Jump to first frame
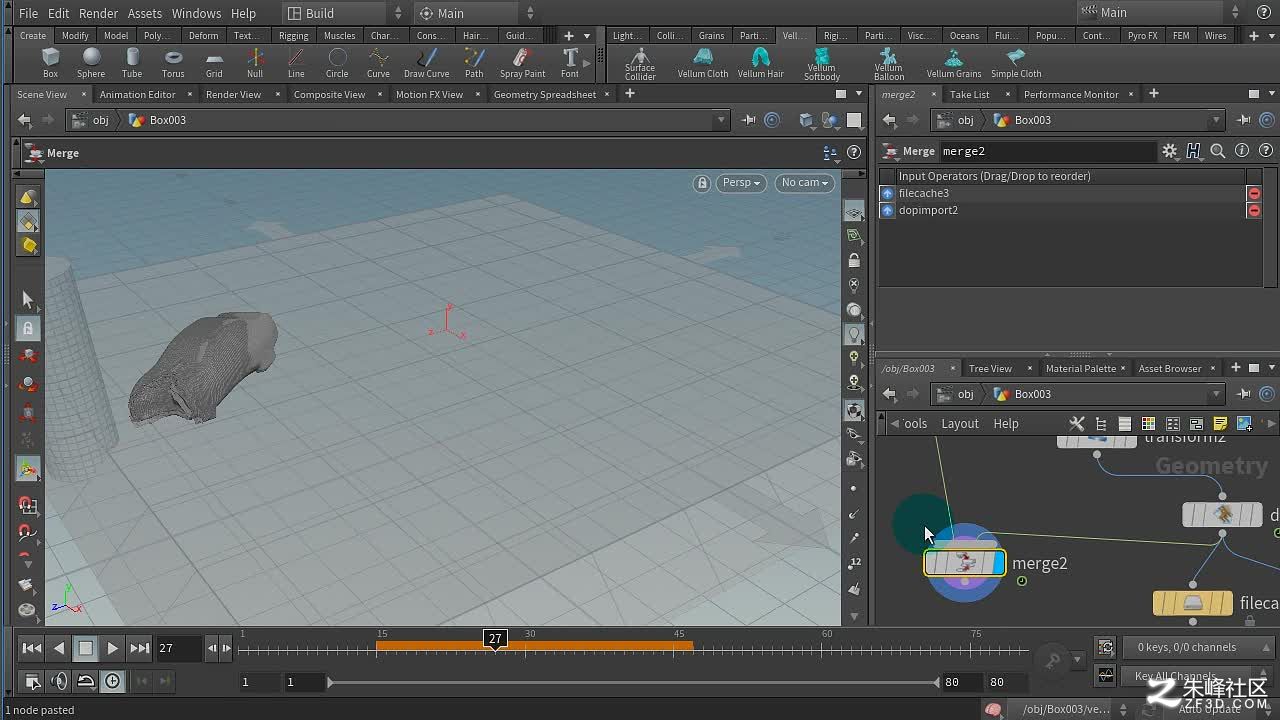The image size is (1280, 720). [31, 648]
